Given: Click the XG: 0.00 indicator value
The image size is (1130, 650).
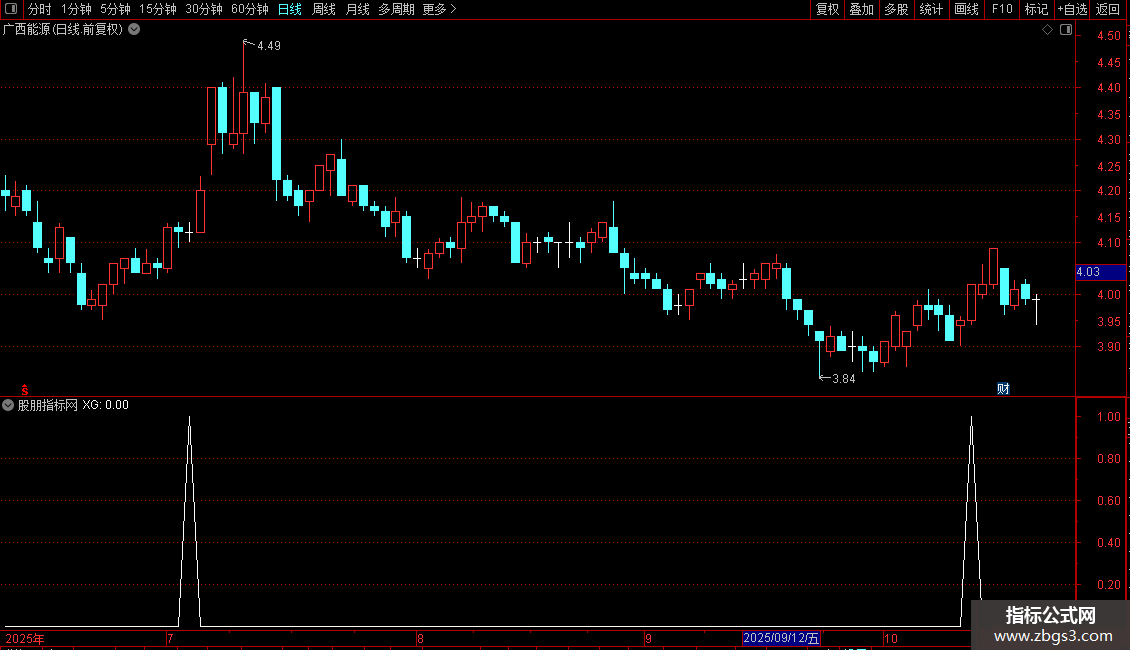Looking at the screenshot, I should (105, 405).
